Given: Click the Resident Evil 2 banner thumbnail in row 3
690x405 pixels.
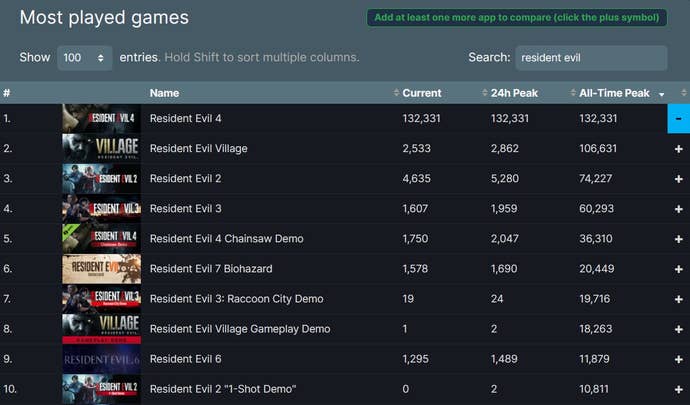Looking at the screenshot, I should [x=102, y=178].
